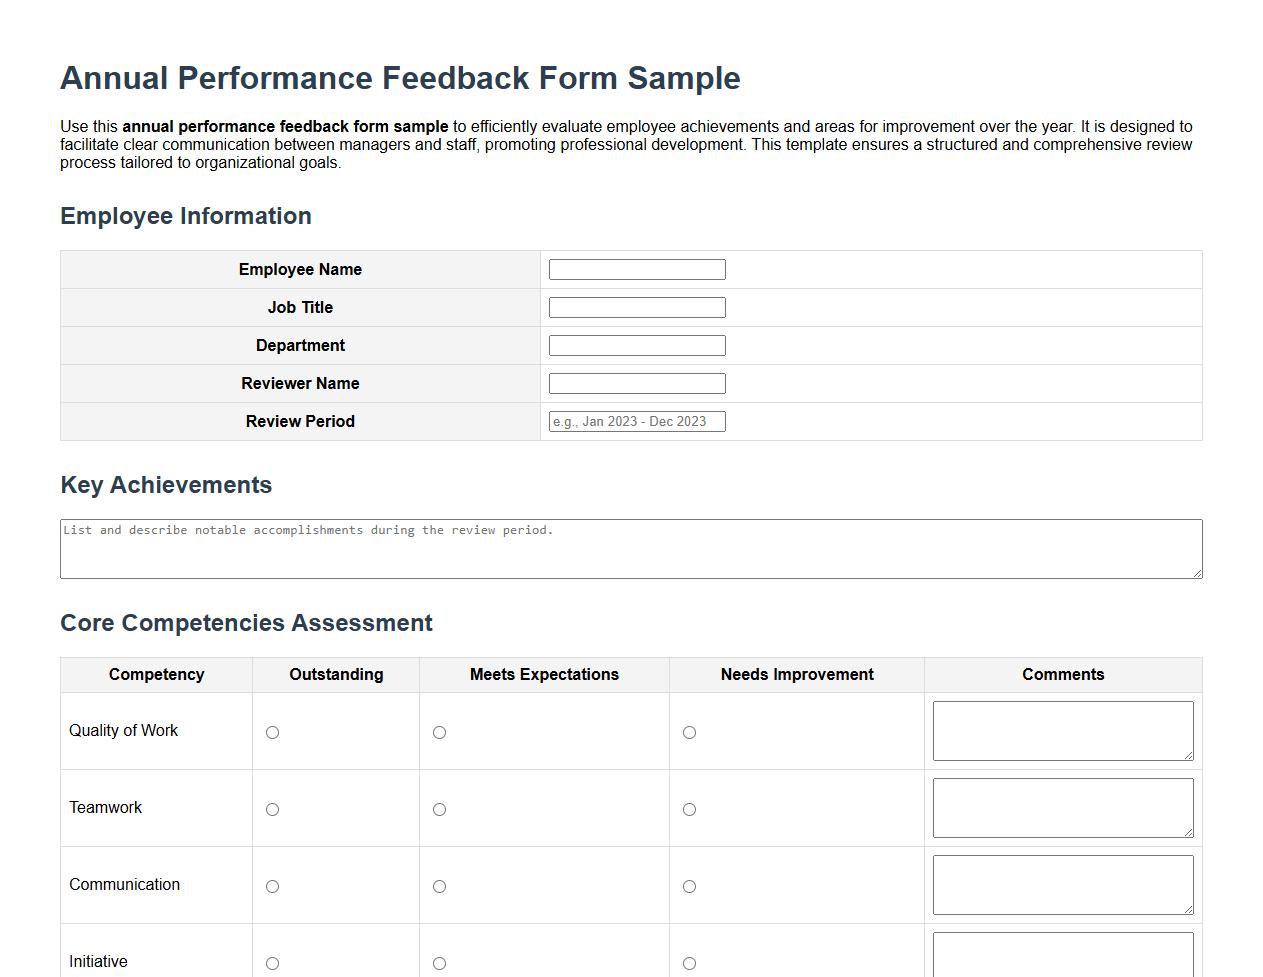Click the Review Period field
This screenshot has width=1263, height=977.
coord(636,421)
